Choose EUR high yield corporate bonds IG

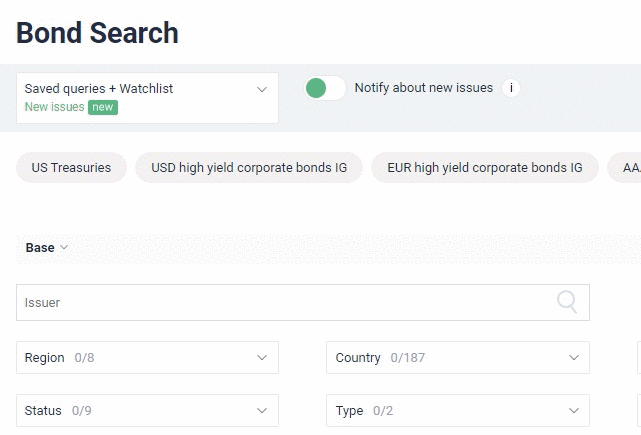pos(484,168)
